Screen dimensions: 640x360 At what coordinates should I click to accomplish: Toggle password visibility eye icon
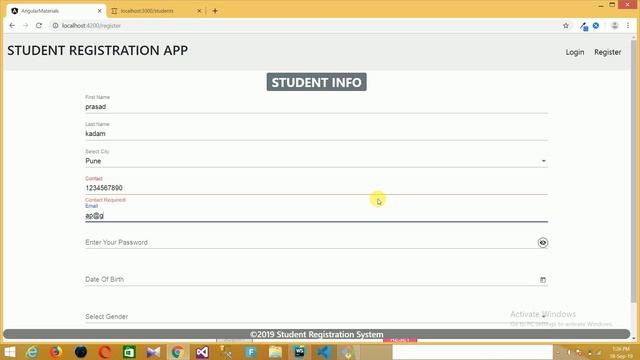click(x=542, y=242)
